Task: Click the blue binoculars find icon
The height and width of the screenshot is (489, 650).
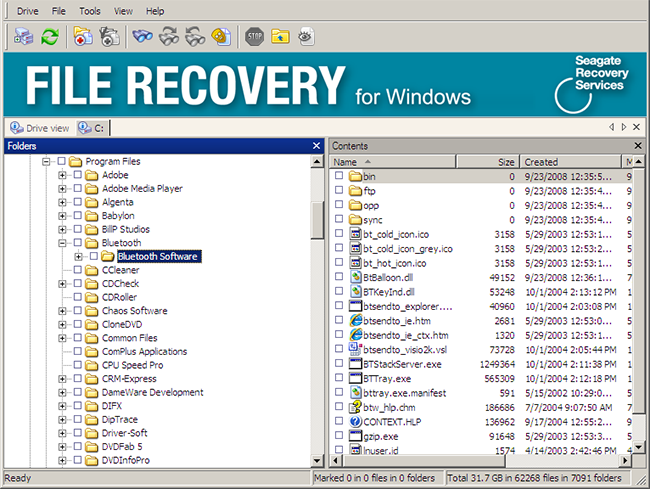Action: [143, 37]
